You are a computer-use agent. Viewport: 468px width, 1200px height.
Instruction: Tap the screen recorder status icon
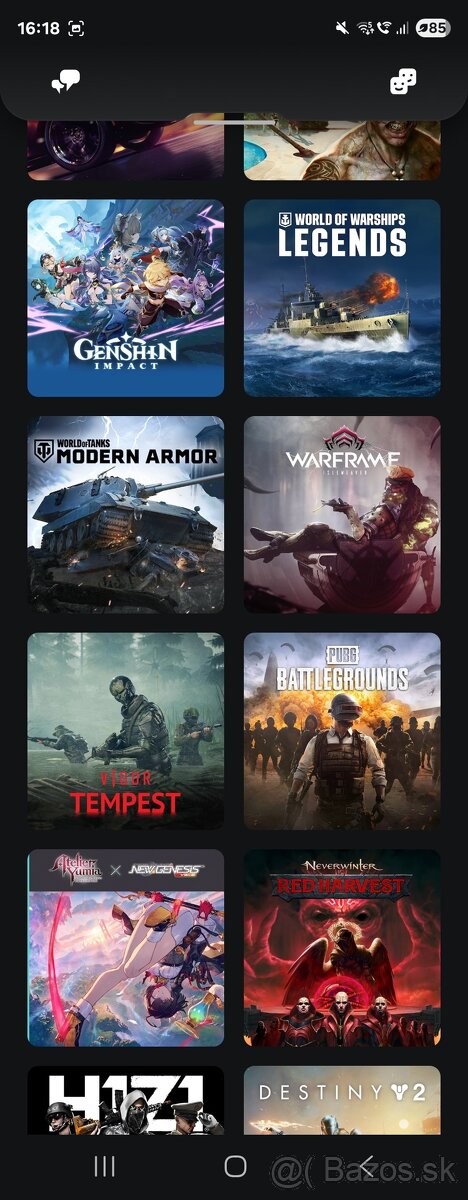click(77, 28)
